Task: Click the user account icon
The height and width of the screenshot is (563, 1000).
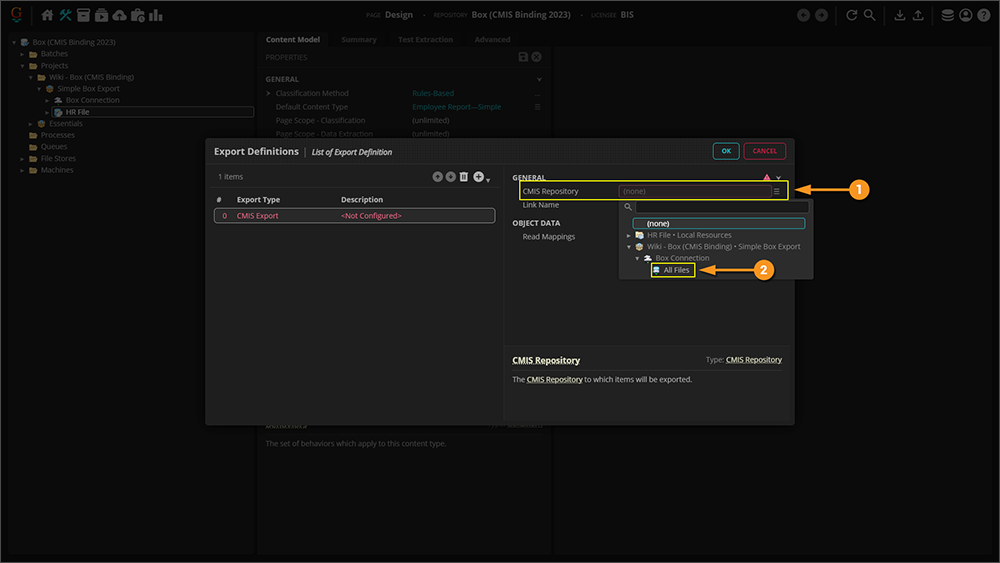Action: 965,15
